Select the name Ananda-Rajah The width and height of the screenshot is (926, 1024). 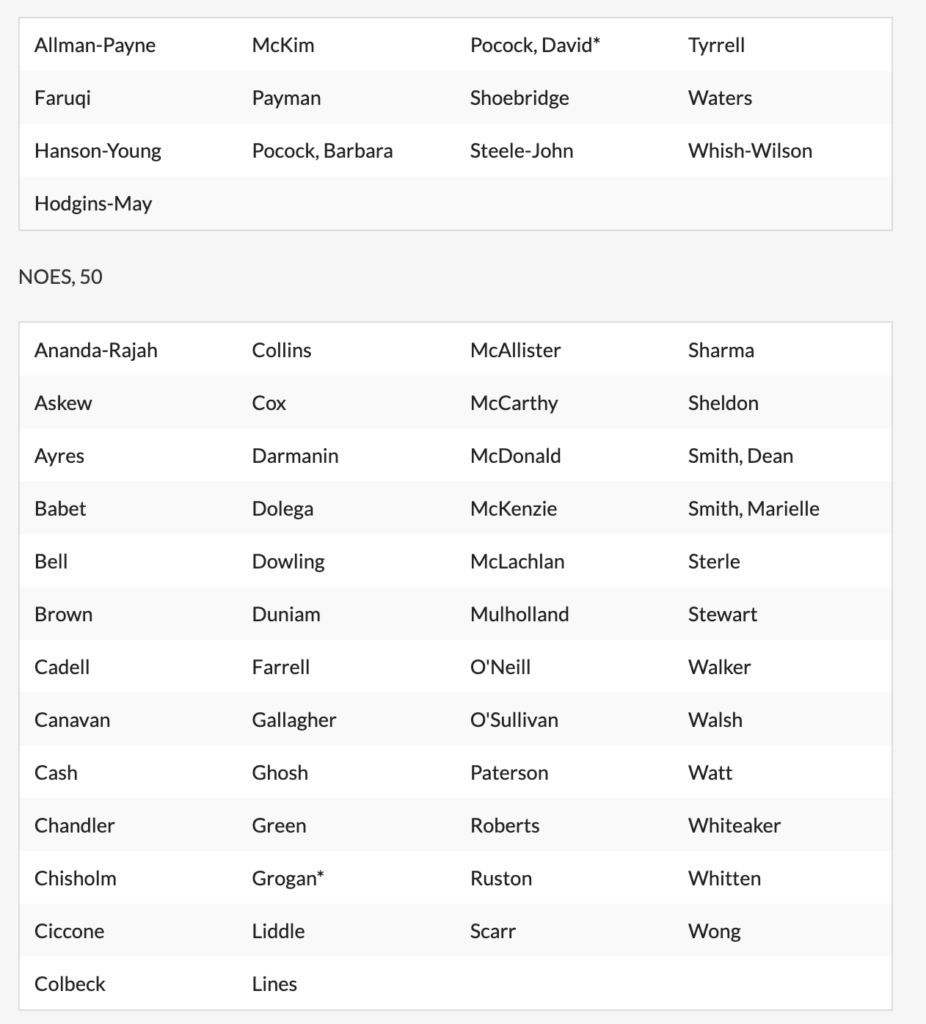coord(96,351)
